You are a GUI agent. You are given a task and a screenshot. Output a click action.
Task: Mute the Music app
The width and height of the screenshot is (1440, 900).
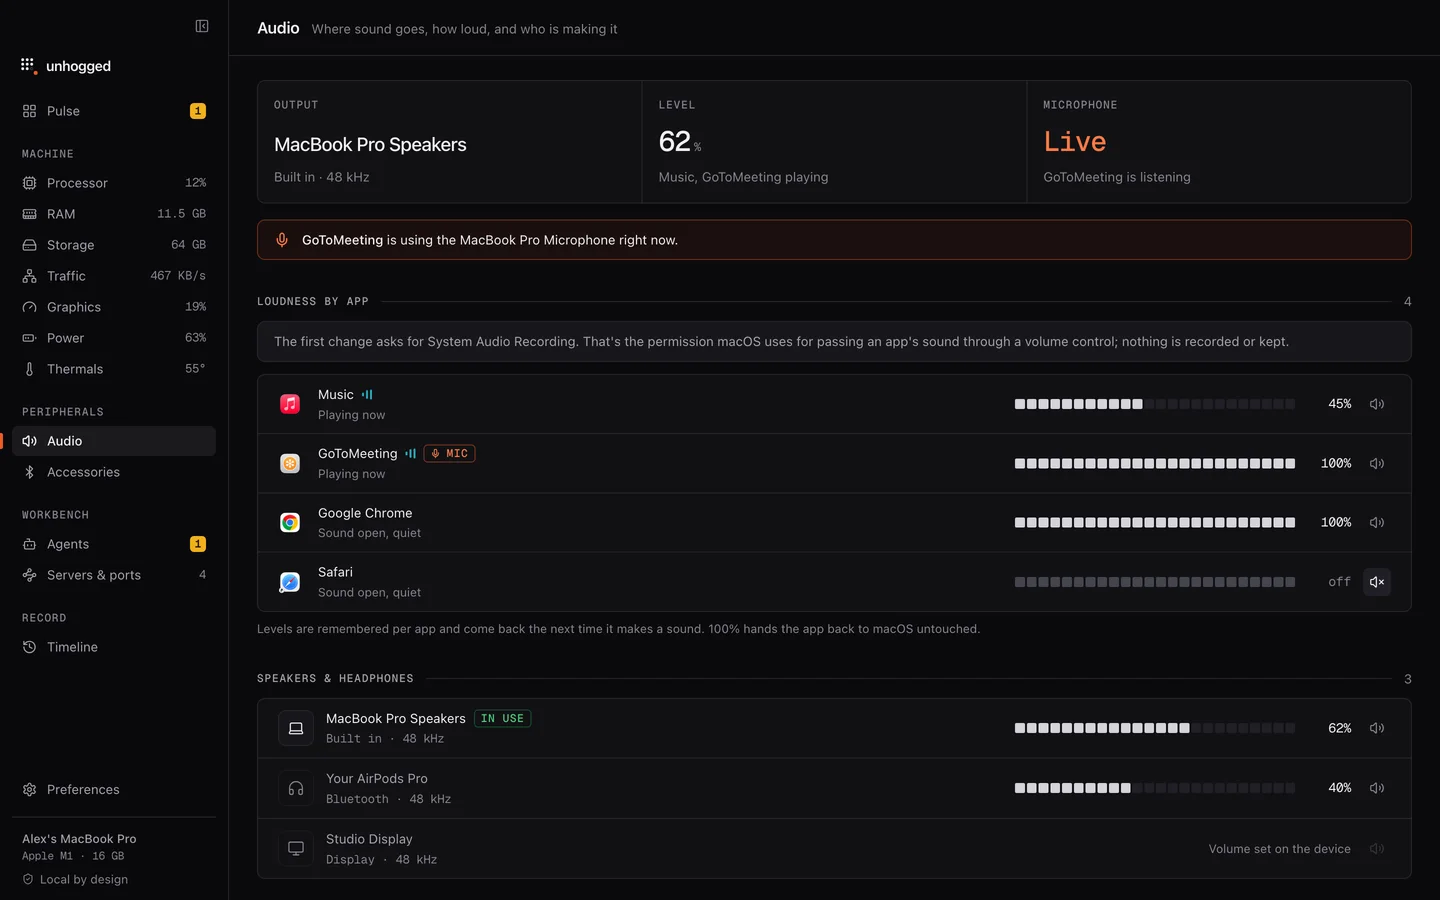(1377, 404)
